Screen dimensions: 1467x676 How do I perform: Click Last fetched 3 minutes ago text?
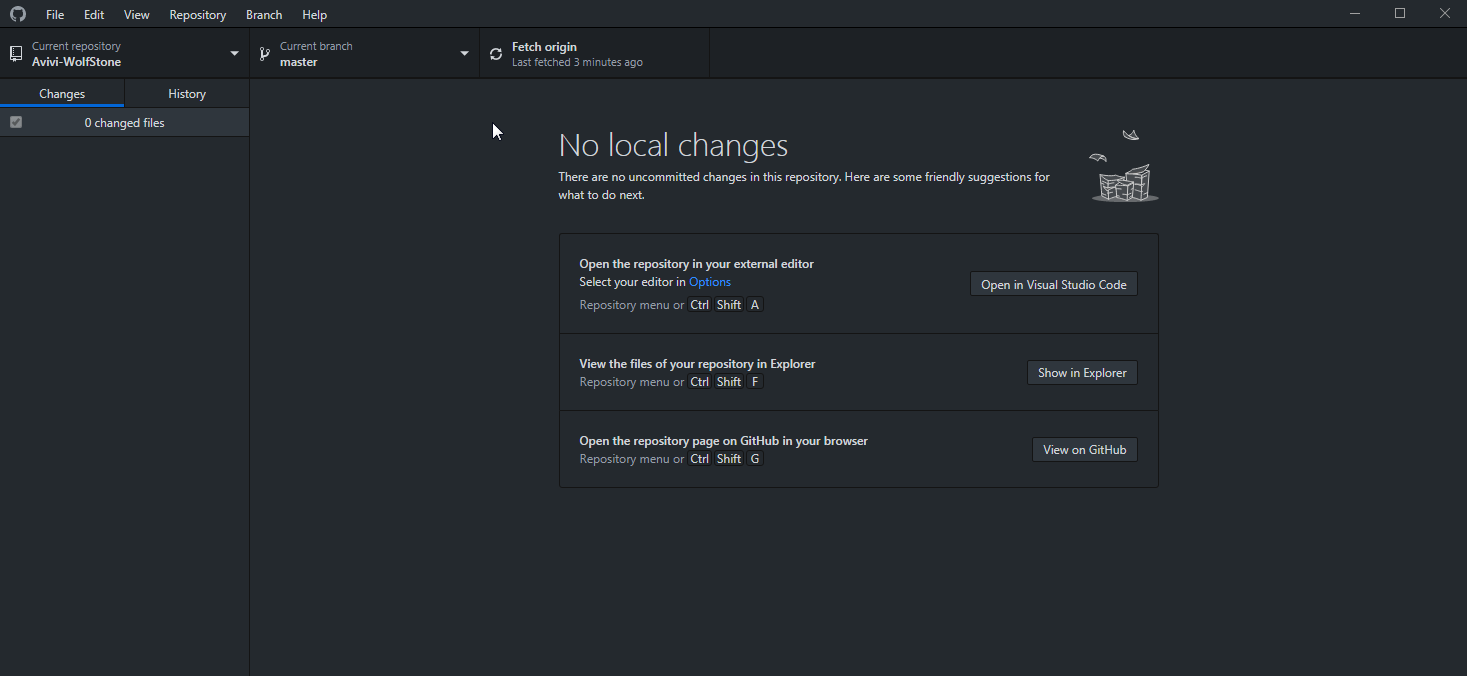[x=577, y=62]
